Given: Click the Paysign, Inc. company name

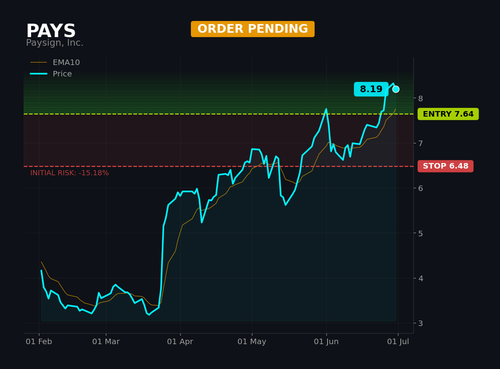Looking at the screenshot, I should tap(55, 43).
